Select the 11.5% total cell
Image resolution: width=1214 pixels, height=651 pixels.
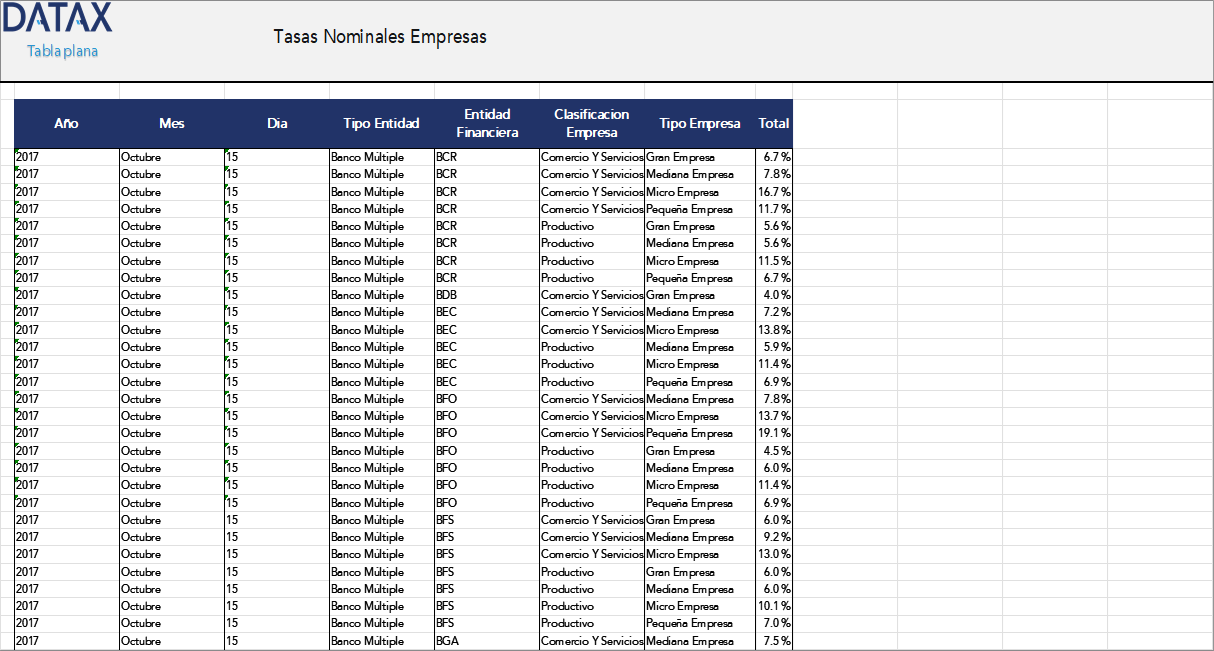coord(774,261)
